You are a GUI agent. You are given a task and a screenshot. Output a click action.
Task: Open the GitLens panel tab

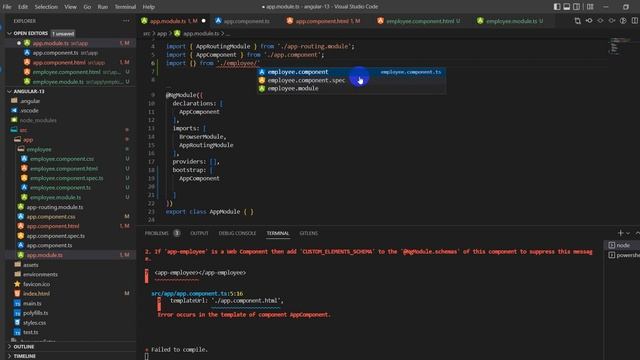309,233
